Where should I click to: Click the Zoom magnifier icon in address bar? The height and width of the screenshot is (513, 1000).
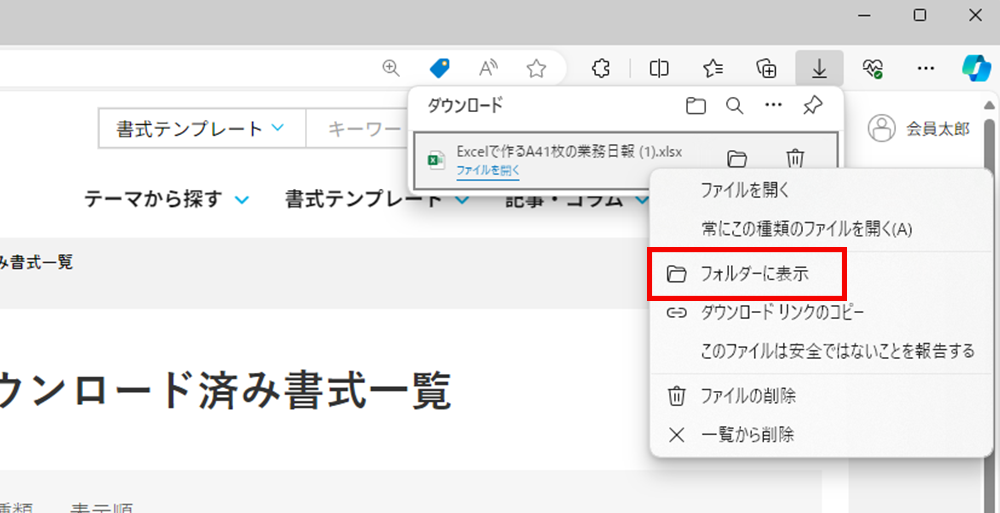tap(391, 68)
